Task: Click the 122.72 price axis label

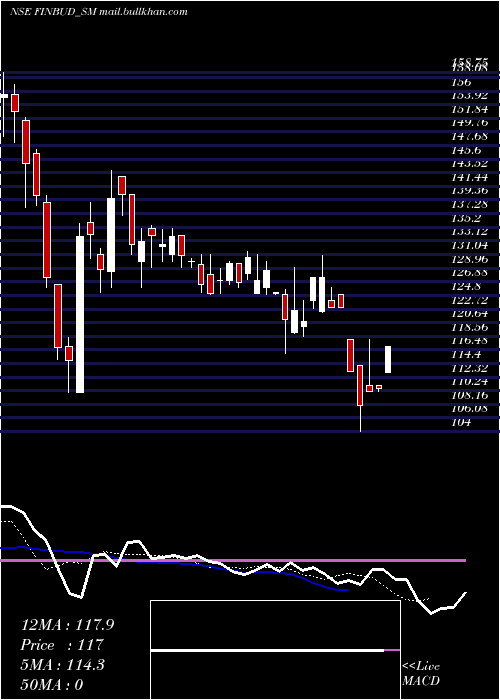Action: pyautogui.click(x=469, y=300)
